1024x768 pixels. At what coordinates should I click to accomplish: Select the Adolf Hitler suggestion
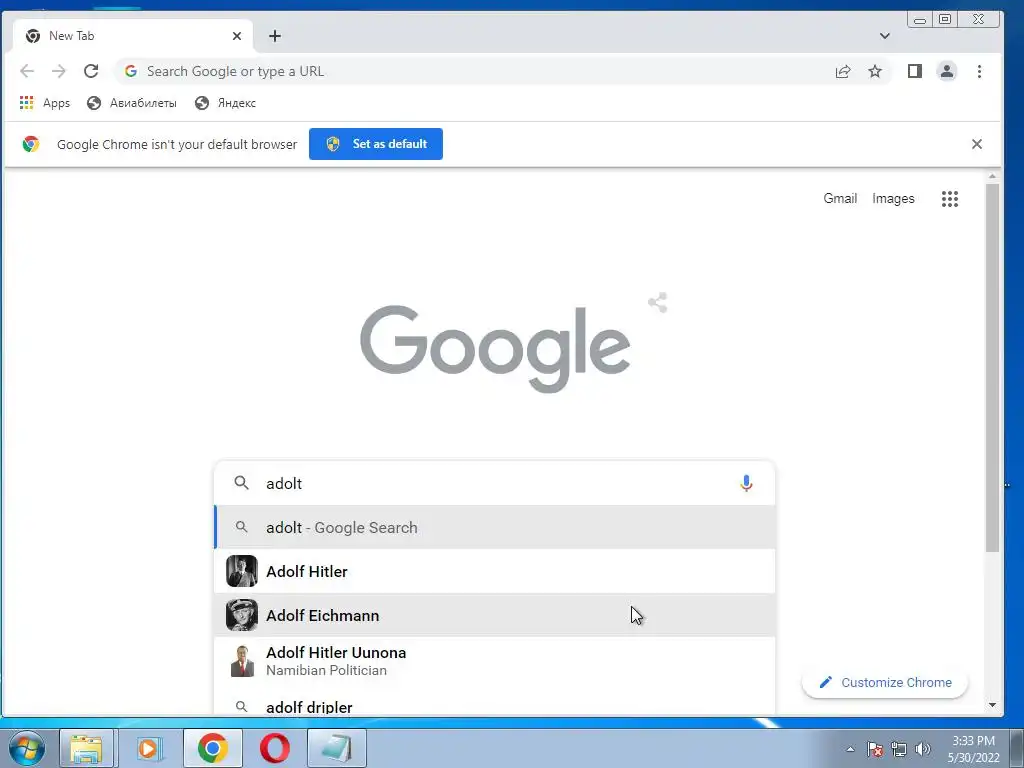(494, 571)
